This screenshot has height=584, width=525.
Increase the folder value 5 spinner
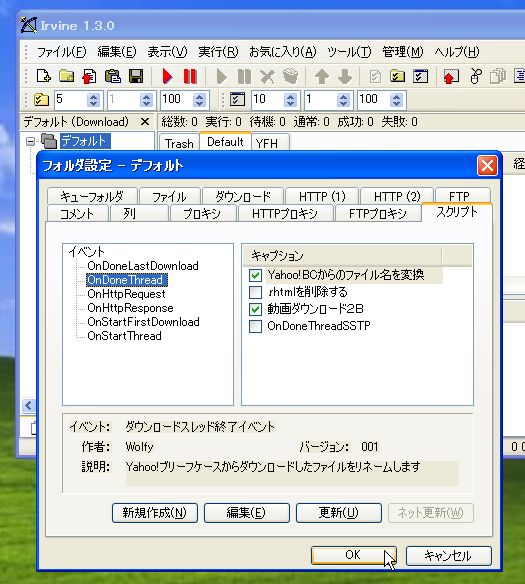pyautogui.click(x=93, y=96)
